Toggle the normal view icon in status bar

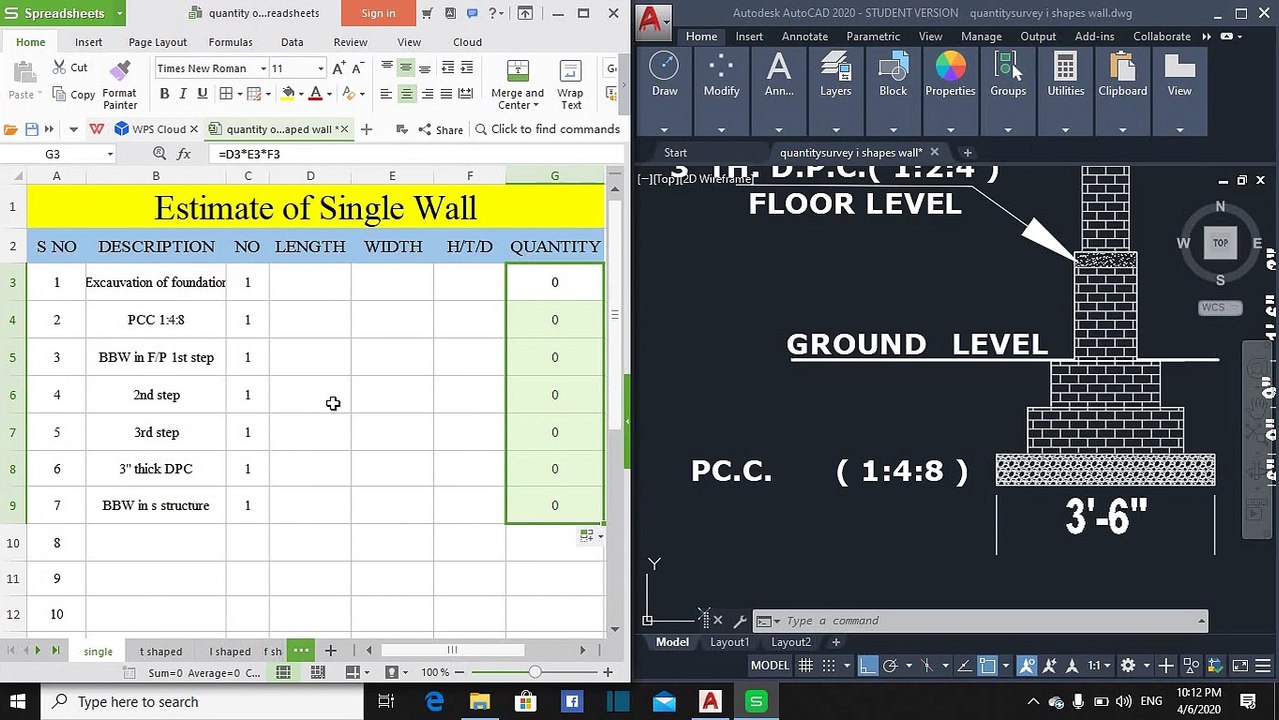coord(284,673)
